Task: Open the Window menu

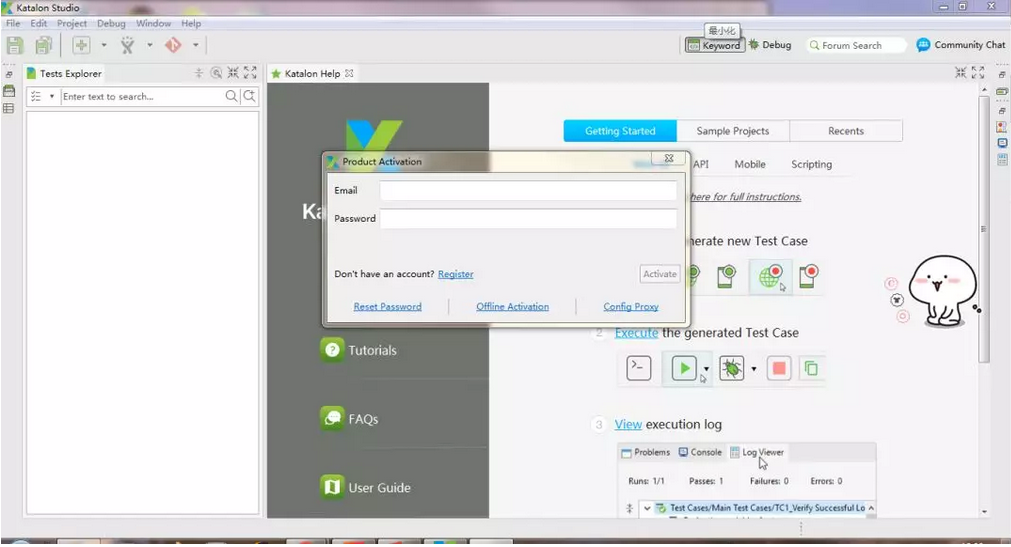Action: point(153,23)
